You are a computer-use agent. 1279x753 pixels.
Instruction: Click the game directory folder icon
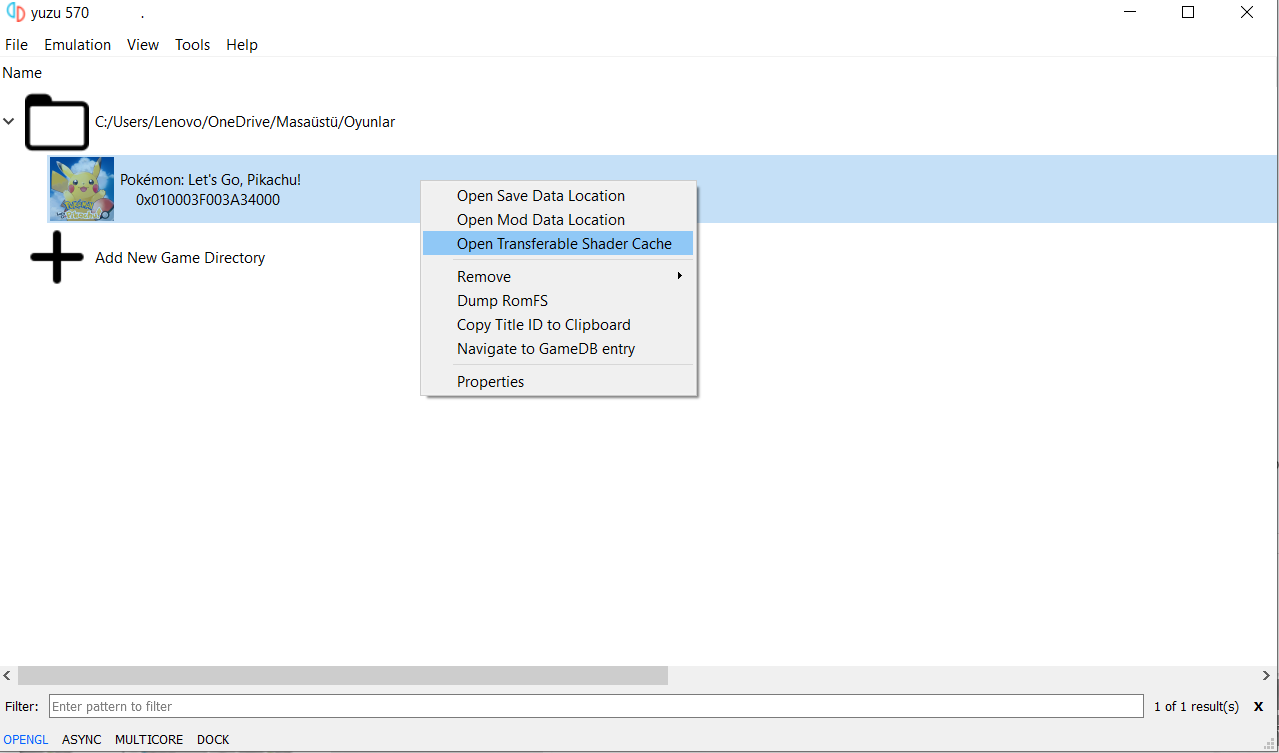tap(57, 122)
